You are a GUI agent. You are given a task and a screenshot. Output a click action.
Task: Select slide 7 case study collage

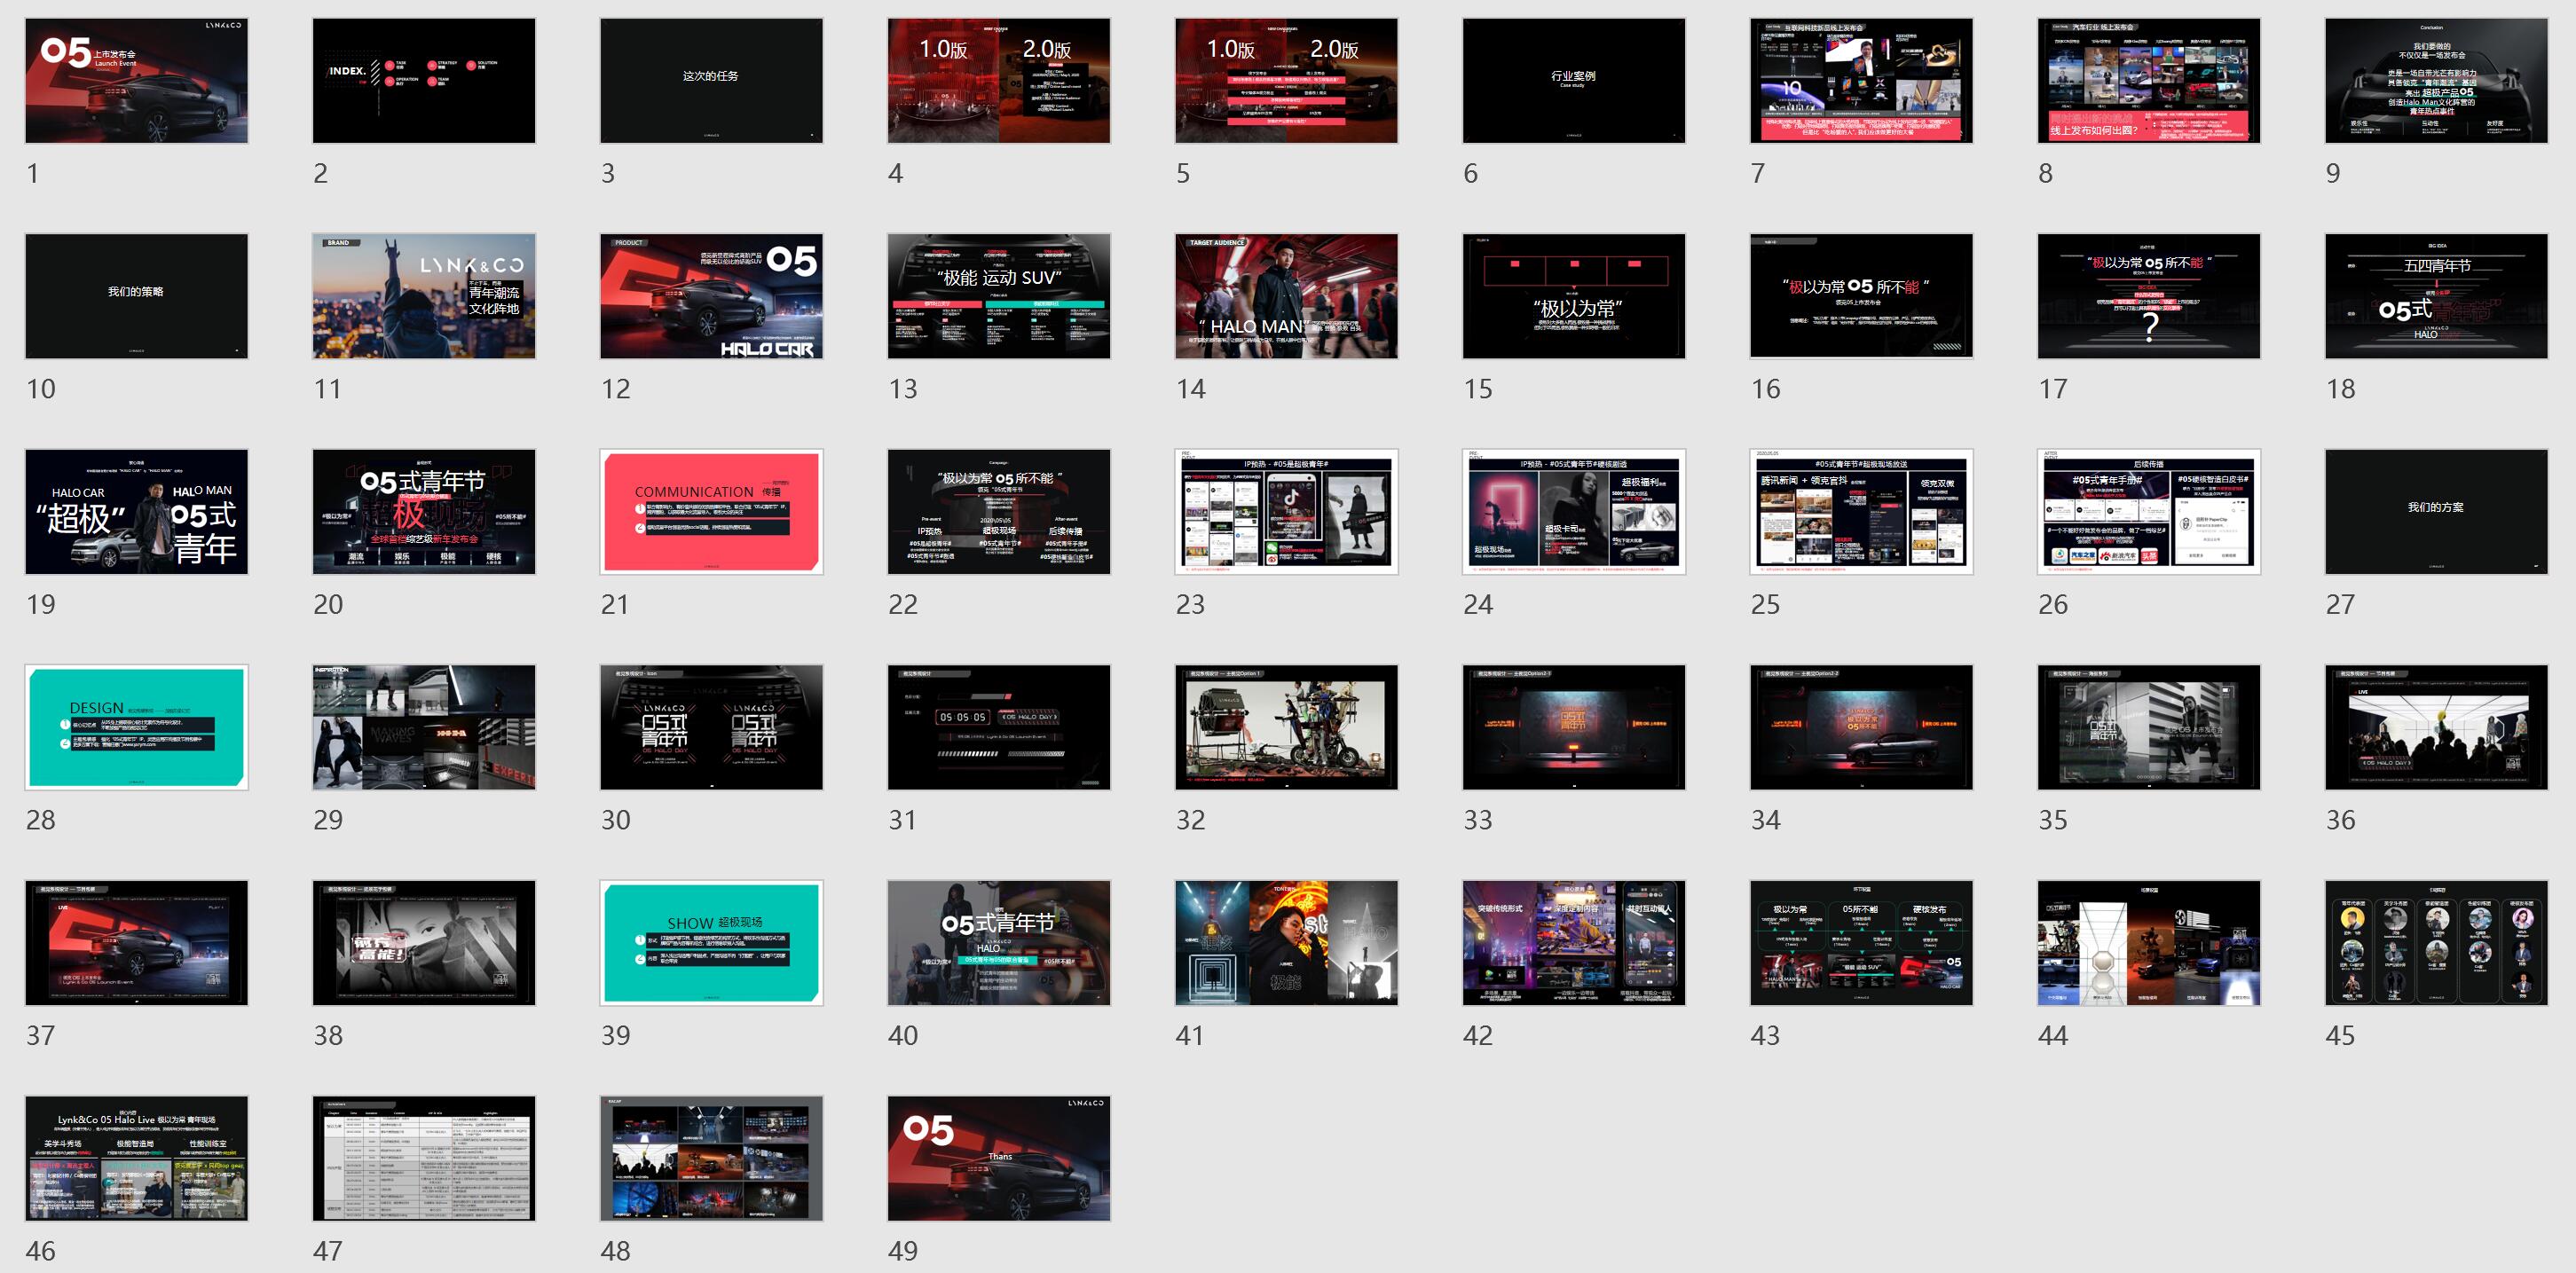click(x=1861, y=81)
